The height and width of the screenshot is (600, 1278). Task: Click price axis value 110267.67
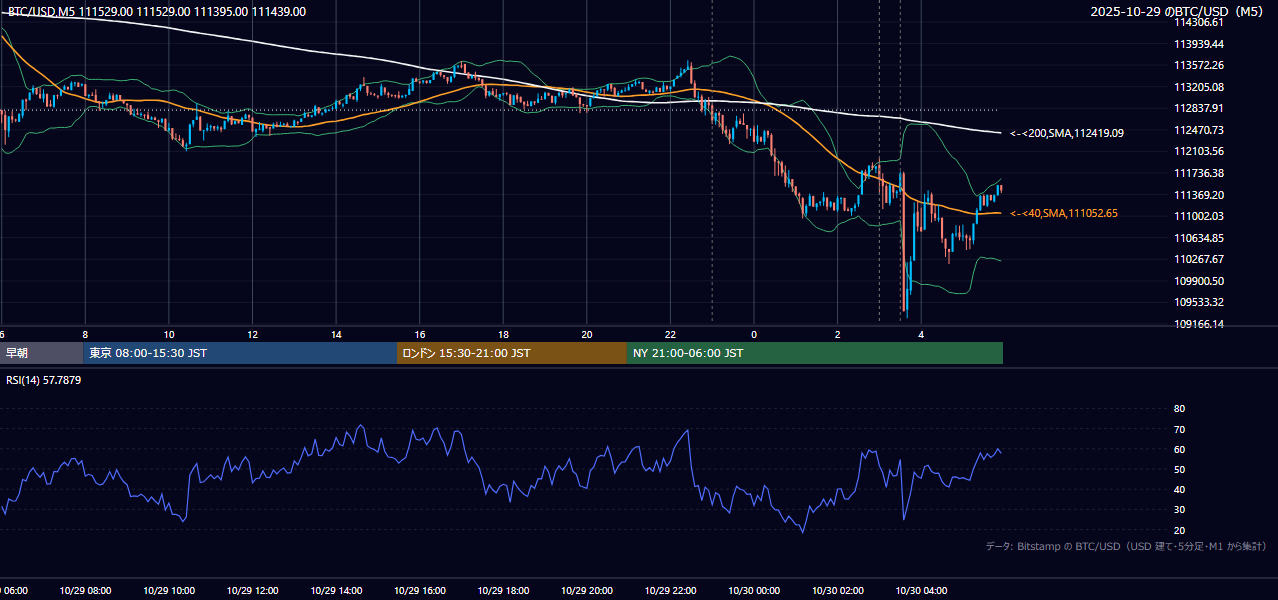click(1199, 259)
